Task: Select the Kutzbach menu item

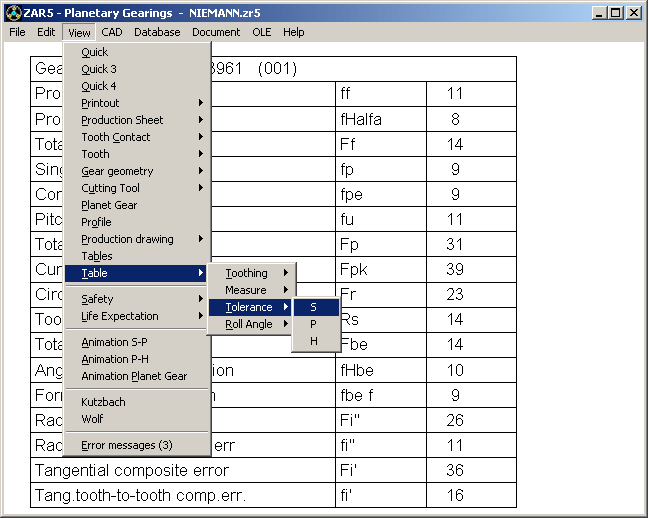Action: point(103,402)
